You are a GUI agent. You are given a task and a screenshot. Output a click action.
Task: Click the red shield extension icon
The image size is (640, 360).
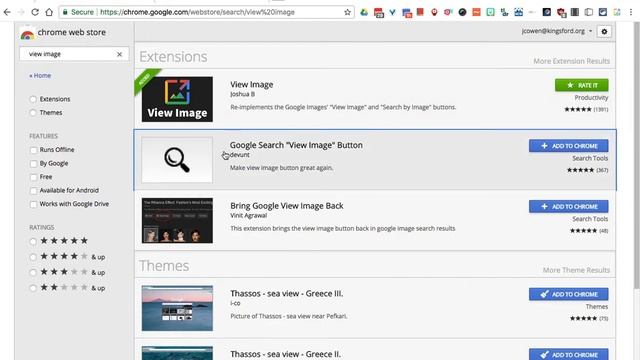561,13
